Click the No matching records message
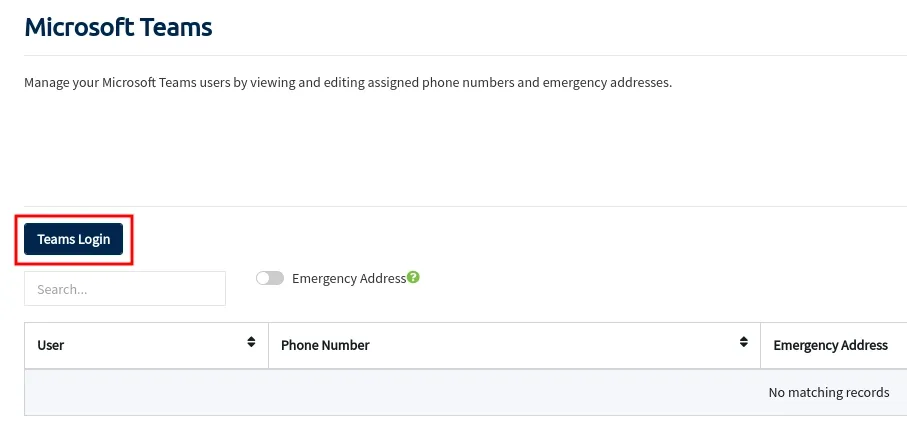 (829, 392)
